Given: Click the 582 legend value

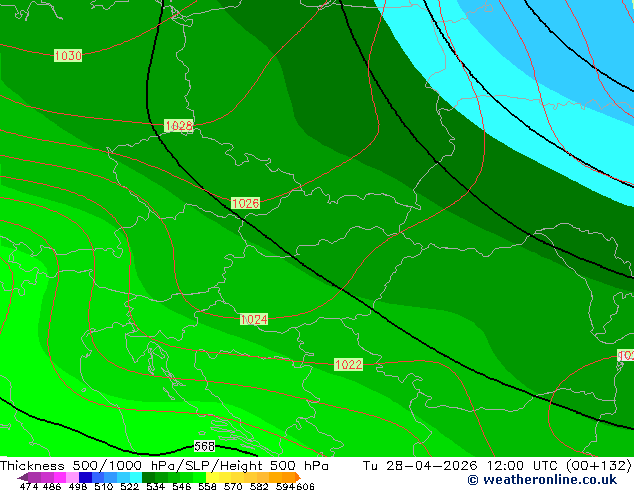Looking at the screenshot, I should [259, 486].
